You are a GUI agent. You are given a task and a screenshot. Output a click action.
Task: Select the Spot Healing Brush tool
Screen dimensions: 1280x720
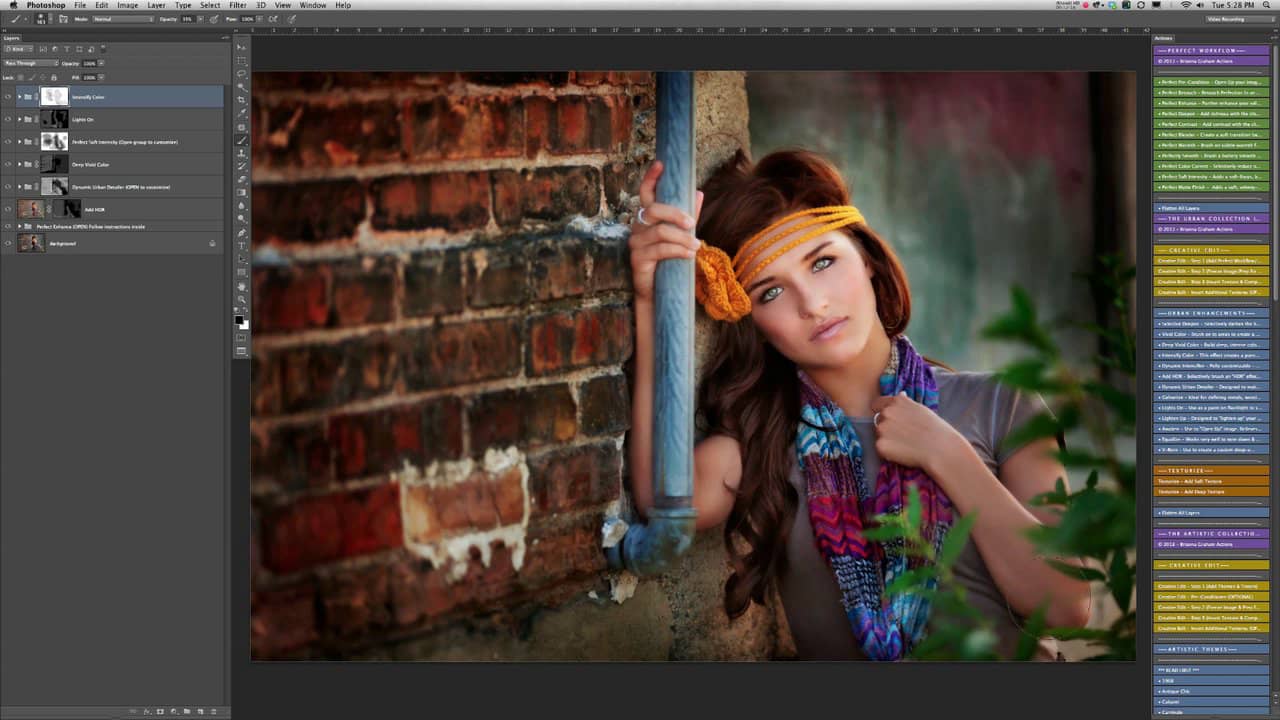pos(241,127)
